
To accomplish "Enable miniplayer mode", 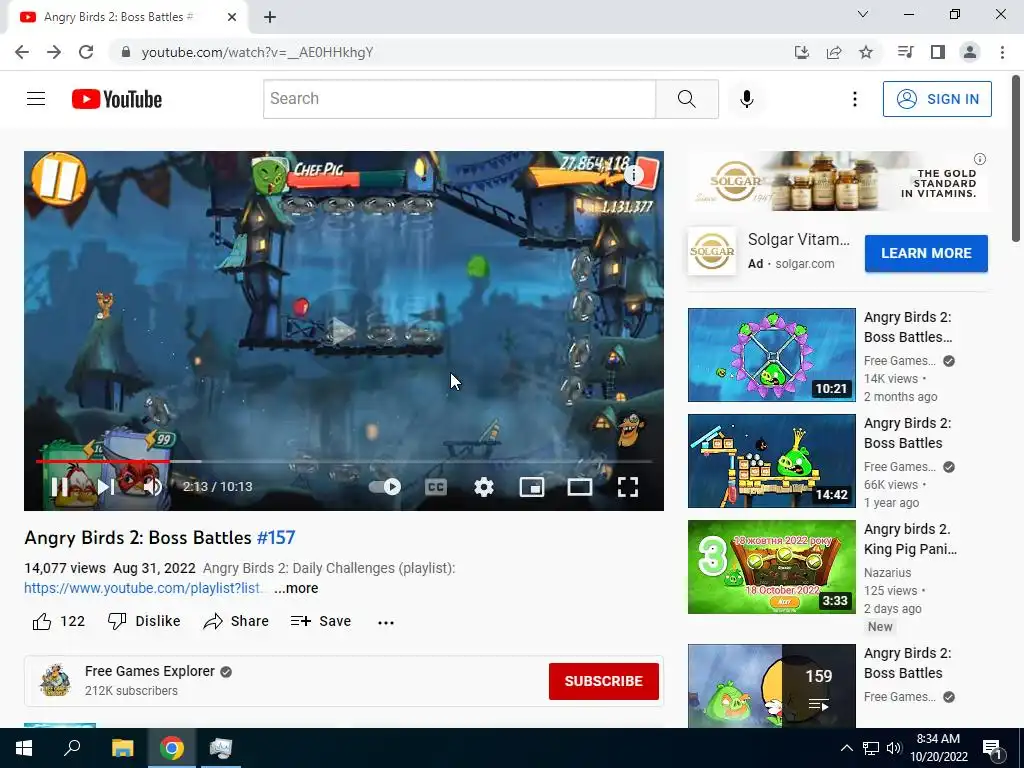I will coord(532,487).
